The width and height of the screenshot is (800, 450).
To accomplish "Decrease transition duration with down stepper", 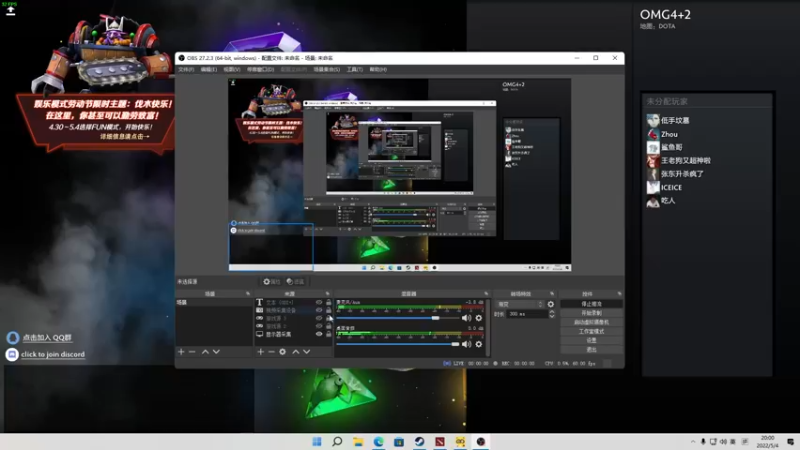I will tap(552, 316).
